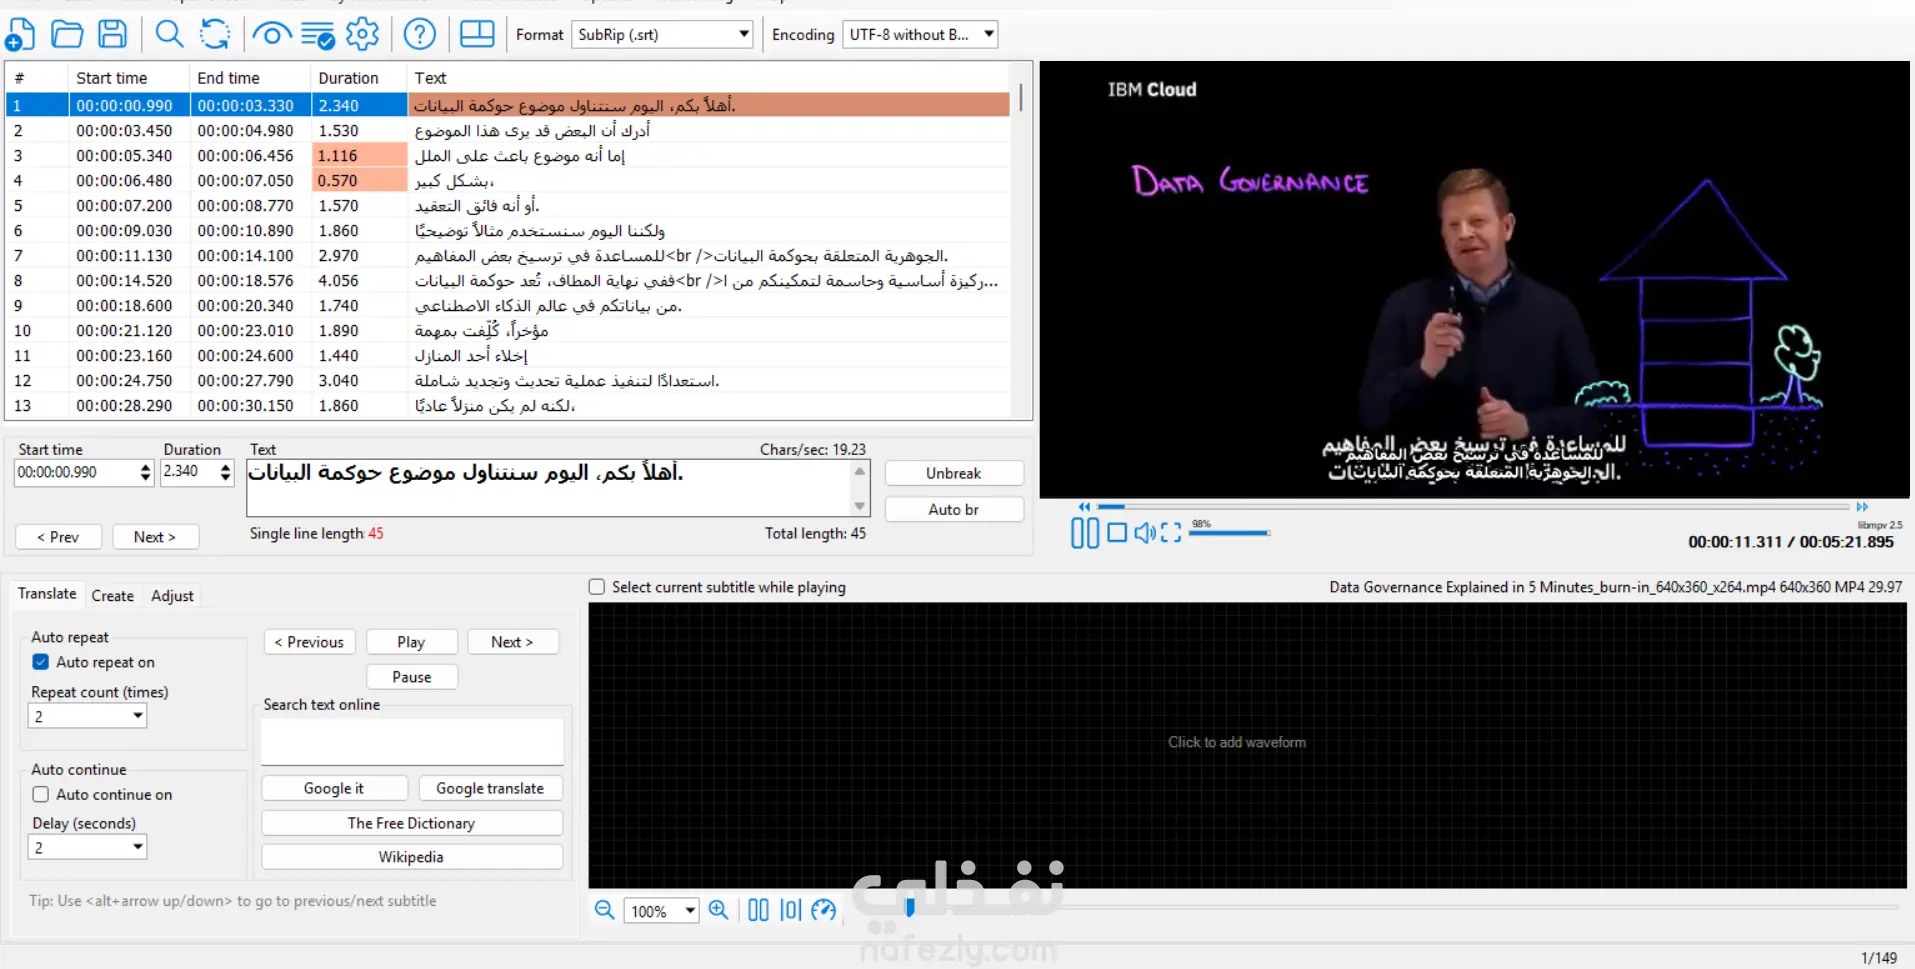Click the video rewind double-arrow icon

tap(1084, 507)
